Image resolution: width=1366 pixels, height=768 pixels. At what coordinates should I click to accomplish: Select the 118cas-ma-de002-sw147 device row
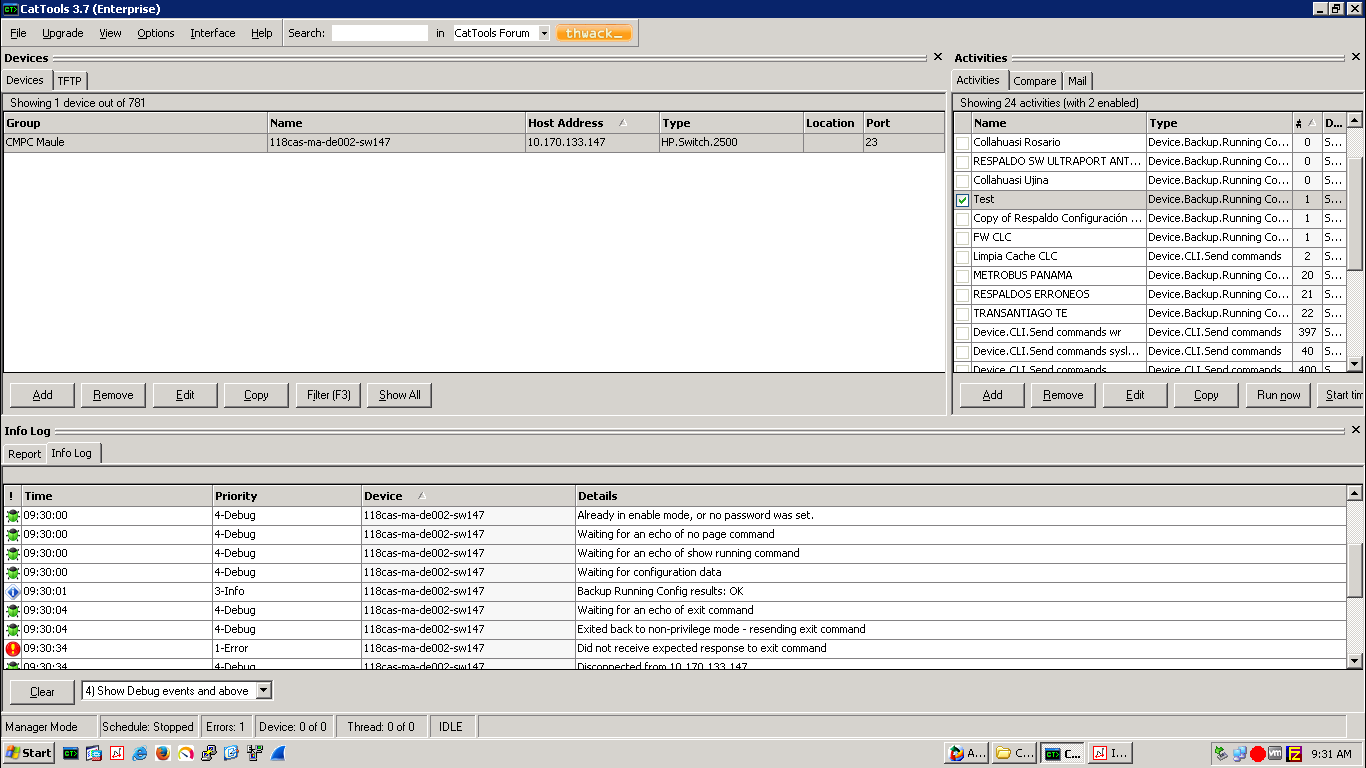tap(474, 142)
